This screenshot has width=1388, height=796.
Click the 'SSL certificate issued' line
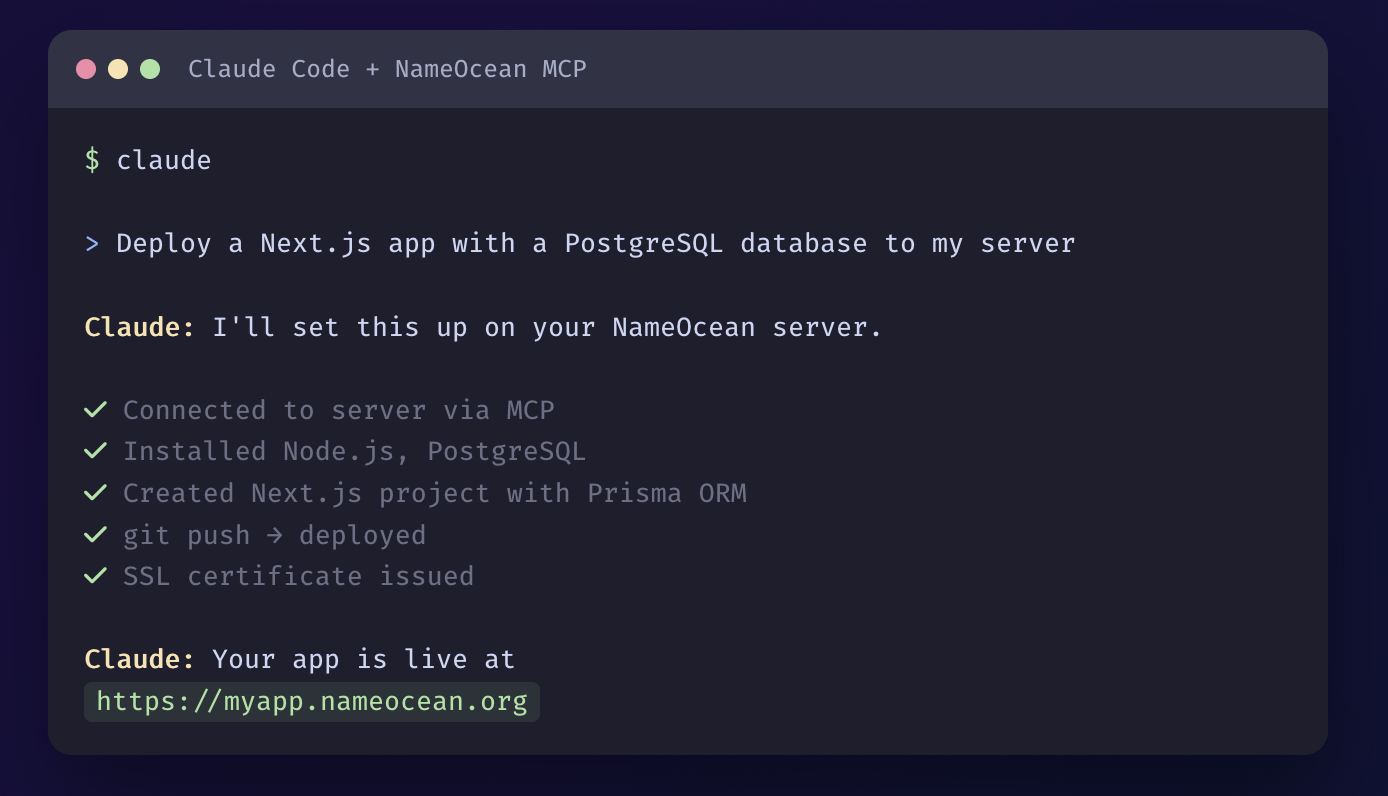pos(298,576)
